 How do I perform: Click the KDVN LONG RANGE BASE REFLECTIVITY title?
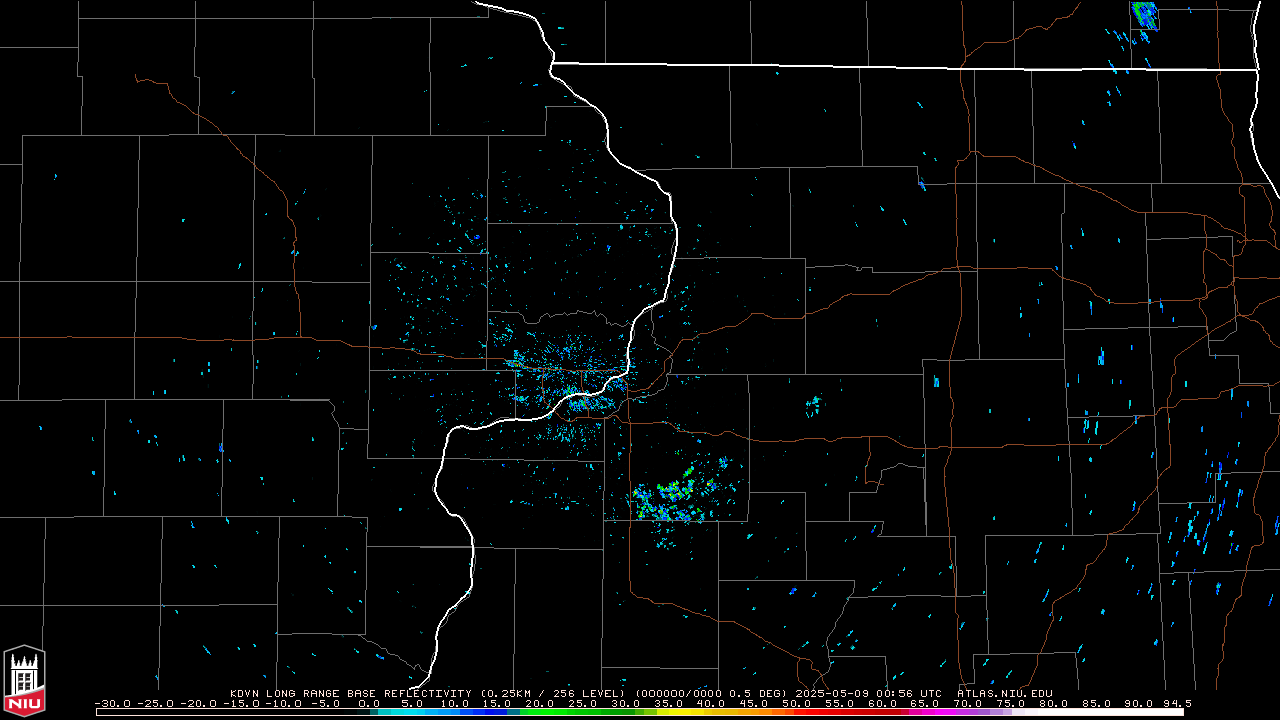tap(353, 693)
